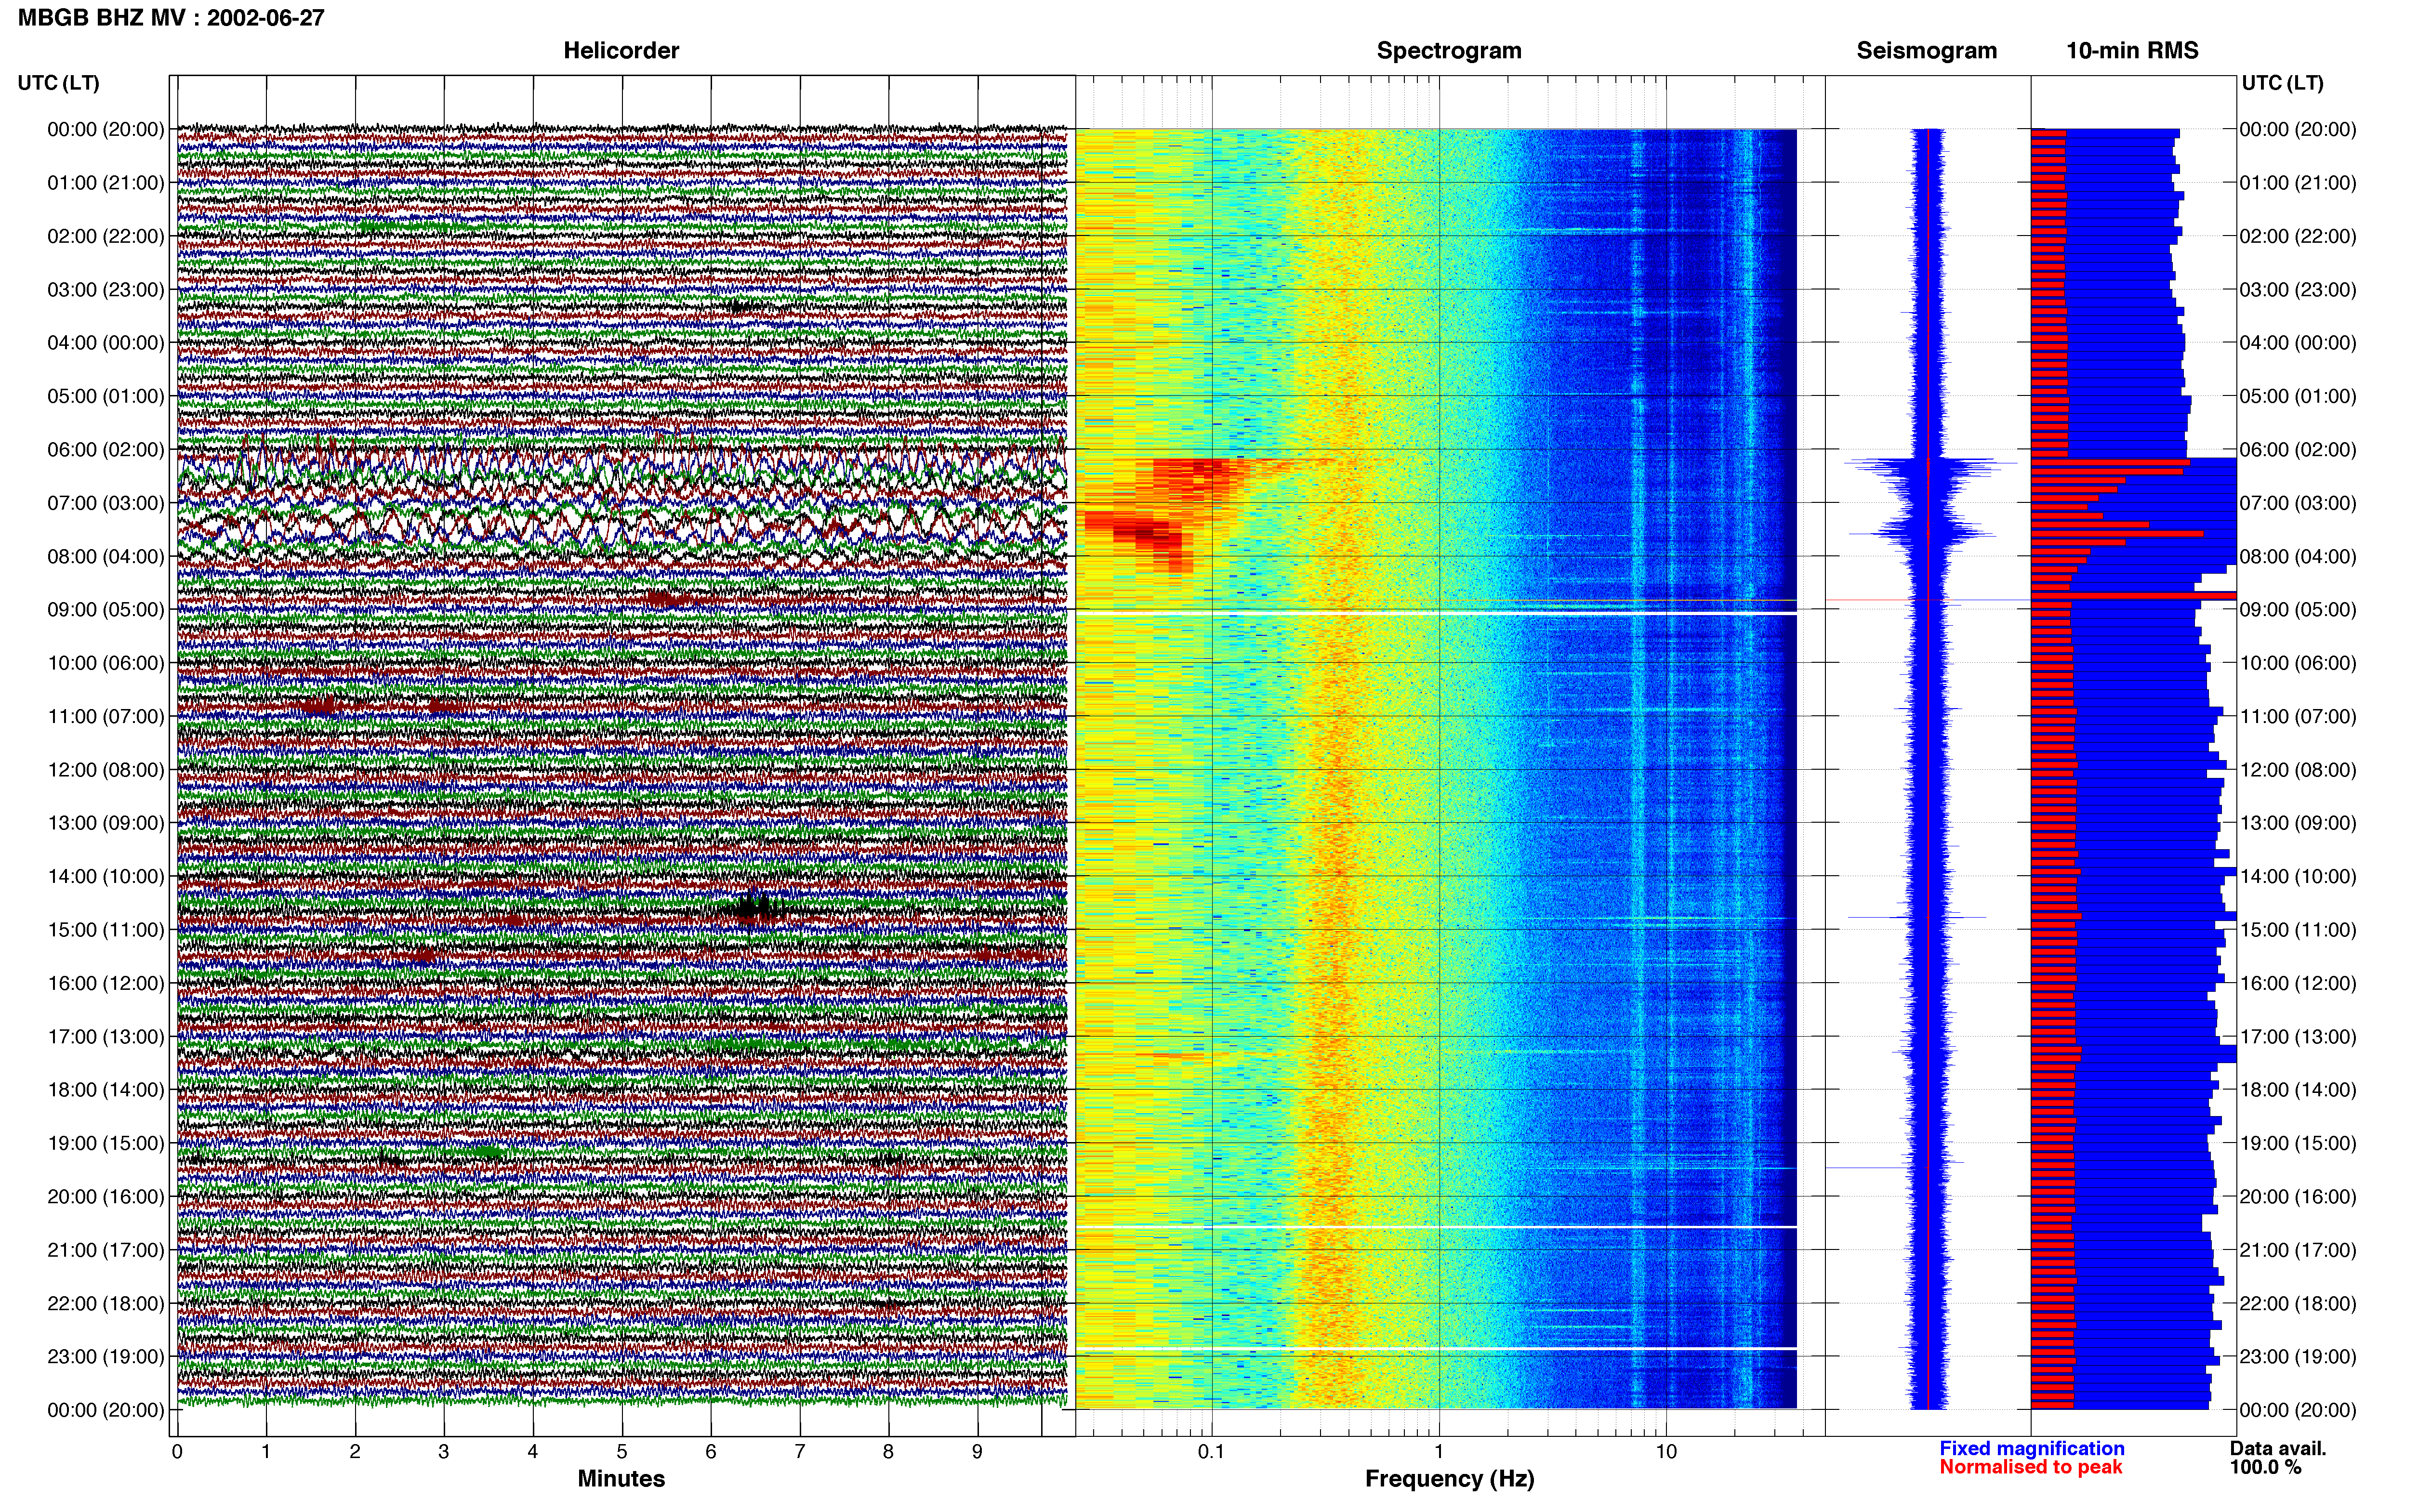Click the full-width red RMS bar near 08:45
The height and width of the screenshot is (1512, 2418).
click(x=2134, y=596)
